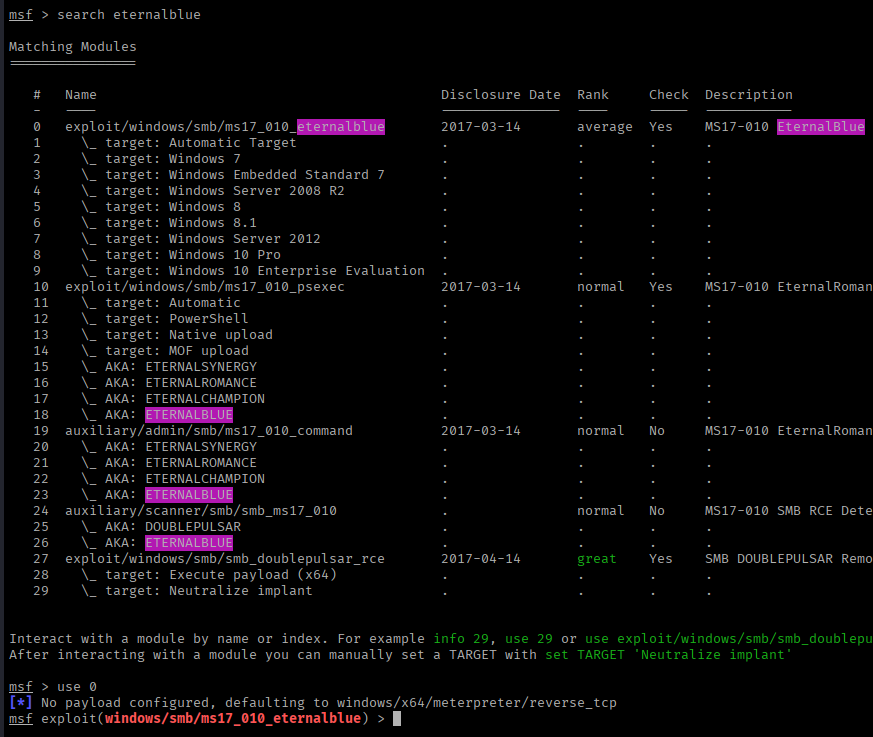Image resolution: width=873 pixels, height=737 pixels.
Task: Click disclosure date 2017-04-14
Action: coord(480,559)
